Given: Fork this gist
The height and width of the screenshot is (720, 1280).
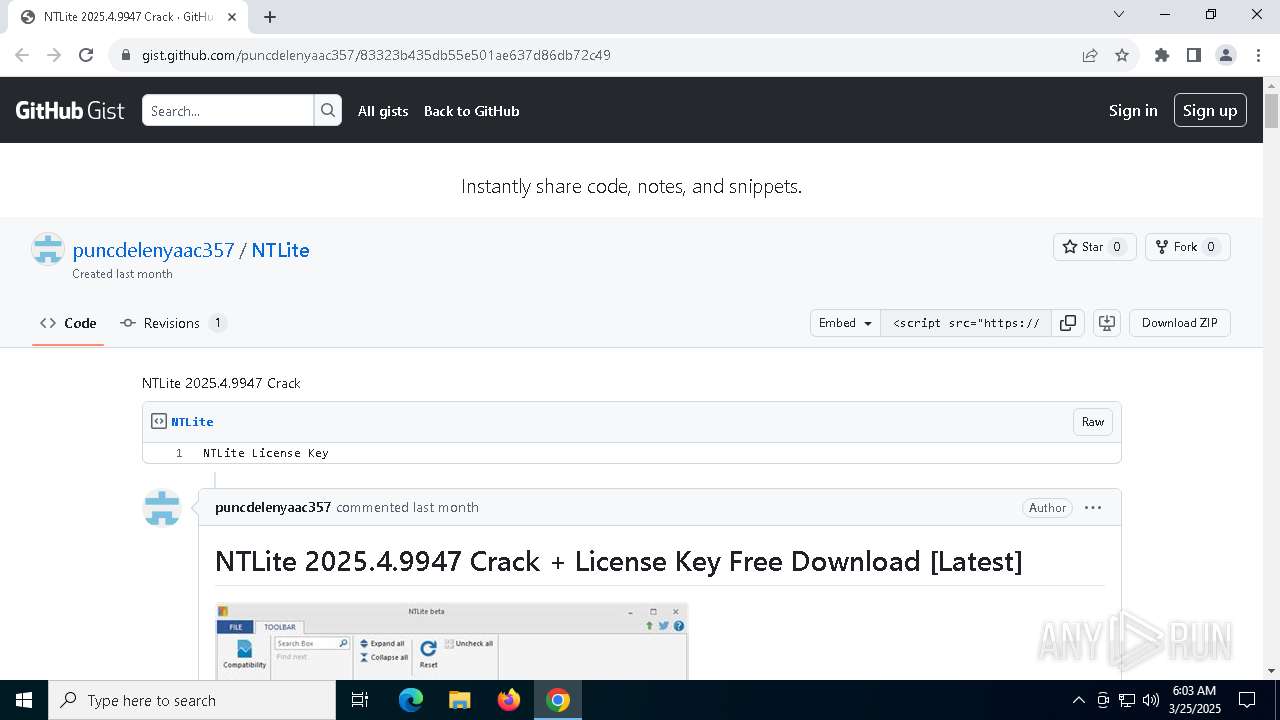Looking at the screenshot, I should (x=1187, y=247).
